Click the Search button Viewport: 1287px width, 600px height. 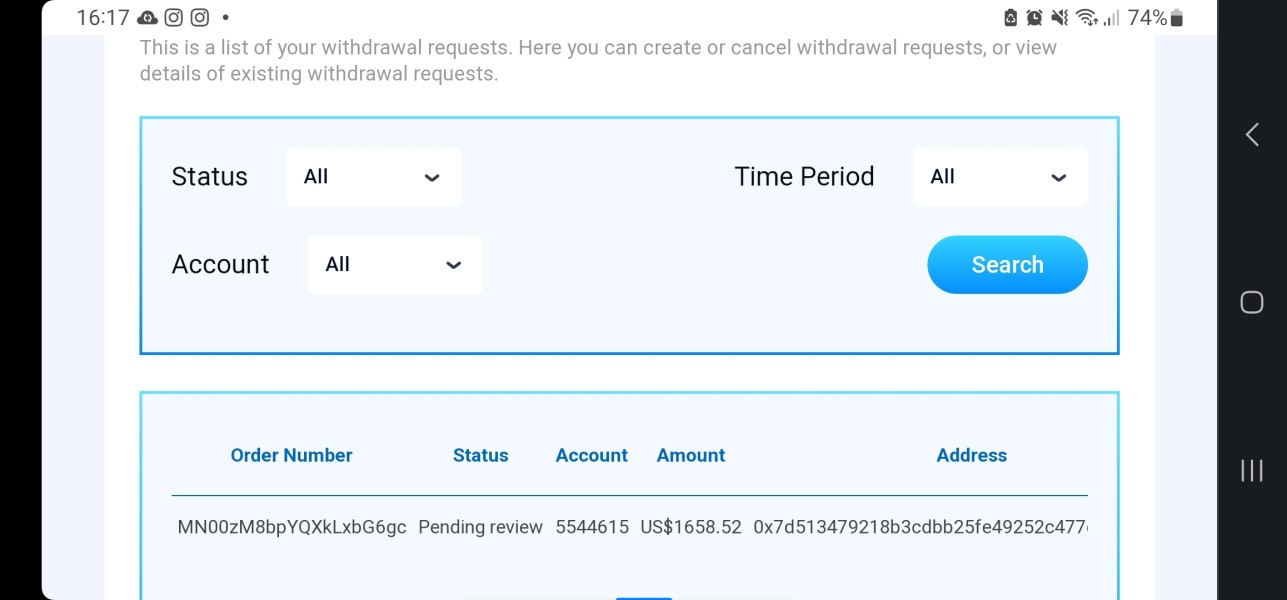coord(1007,265)
